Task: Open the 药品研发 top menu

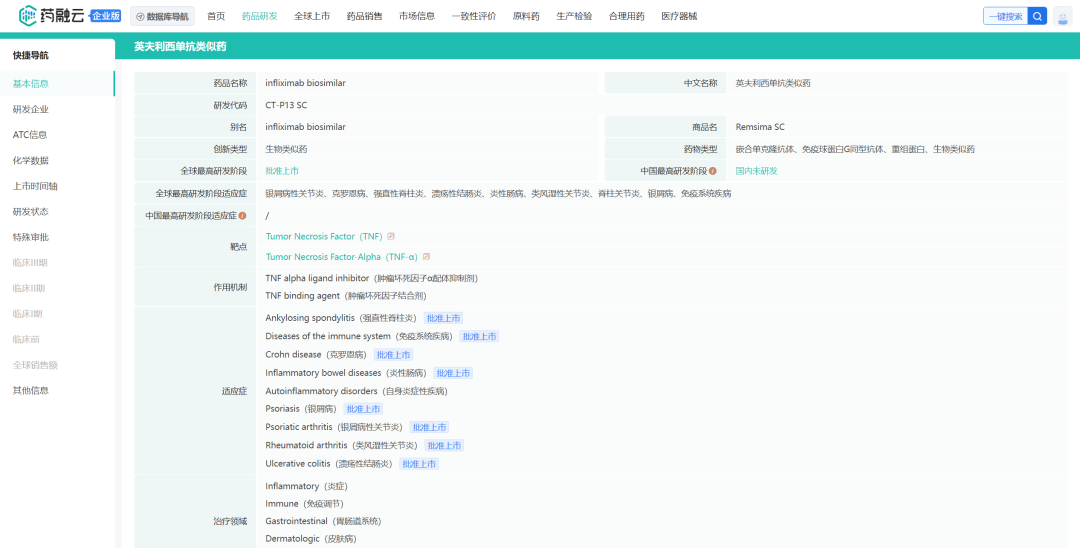Action: [260, 16]
